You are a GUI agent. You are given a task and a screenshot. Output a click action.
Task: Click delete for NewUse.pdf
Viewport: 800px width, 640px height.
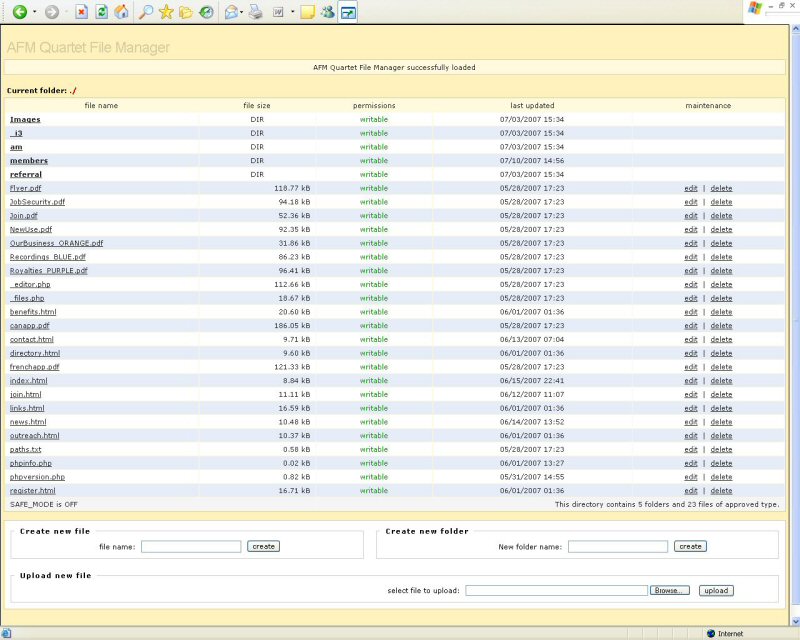pyautogui.click(x=721, y=230)
